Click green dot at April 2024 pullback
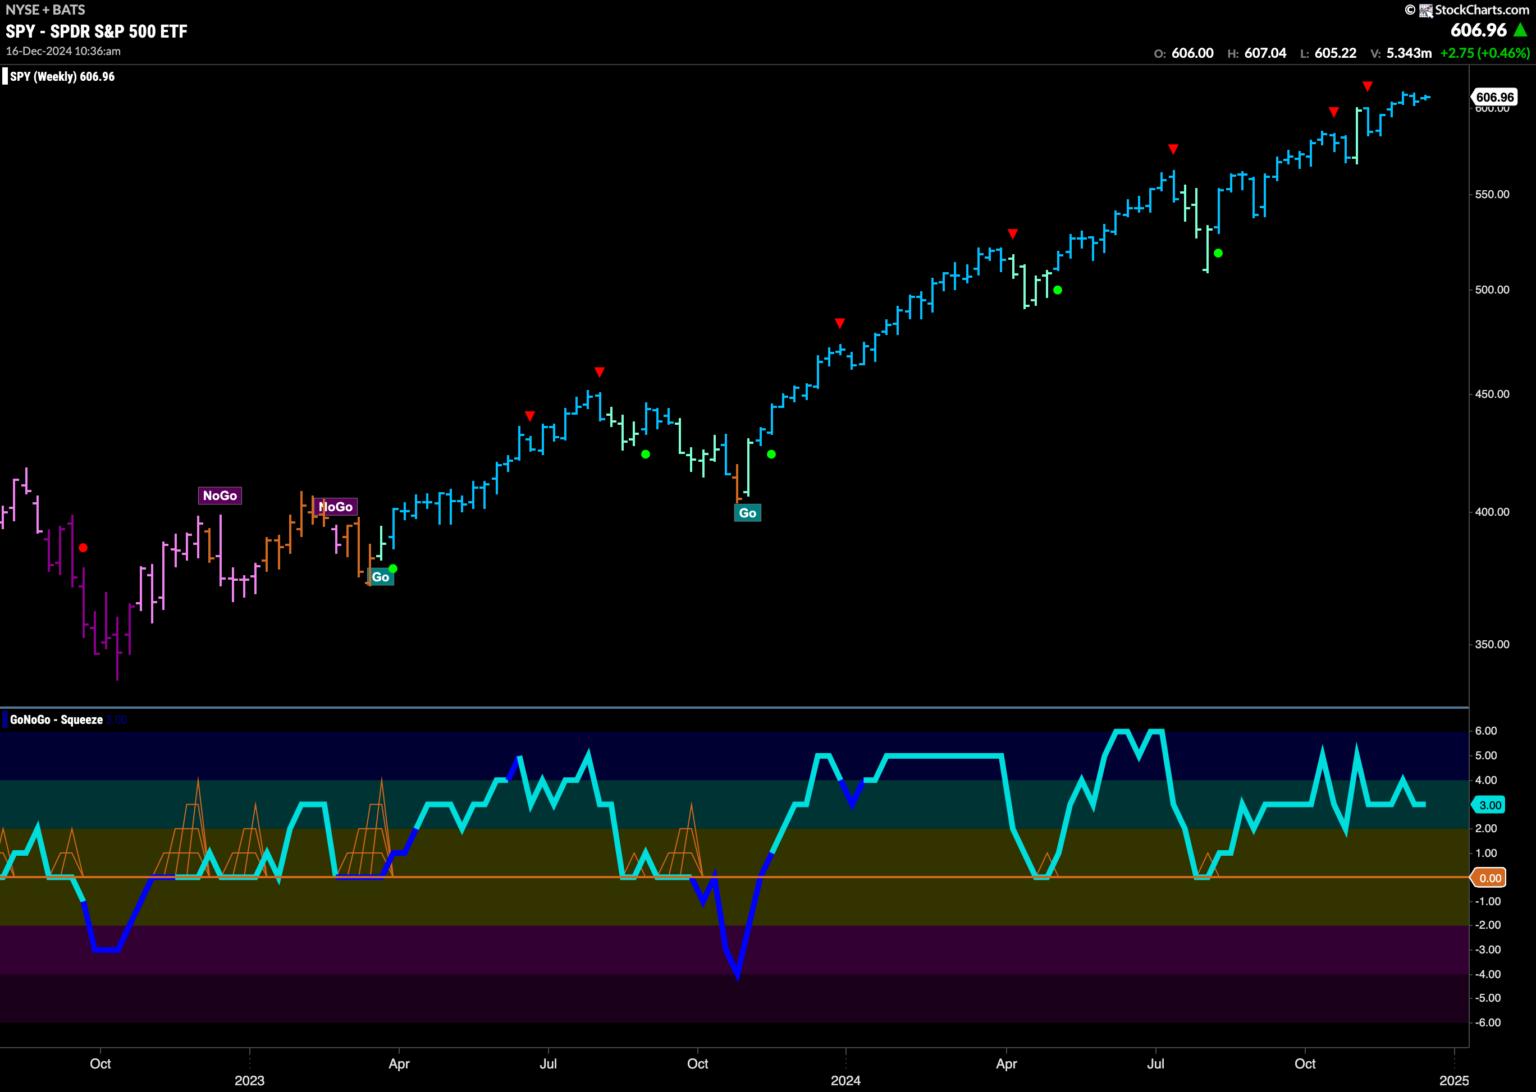 click(1057, 291)
